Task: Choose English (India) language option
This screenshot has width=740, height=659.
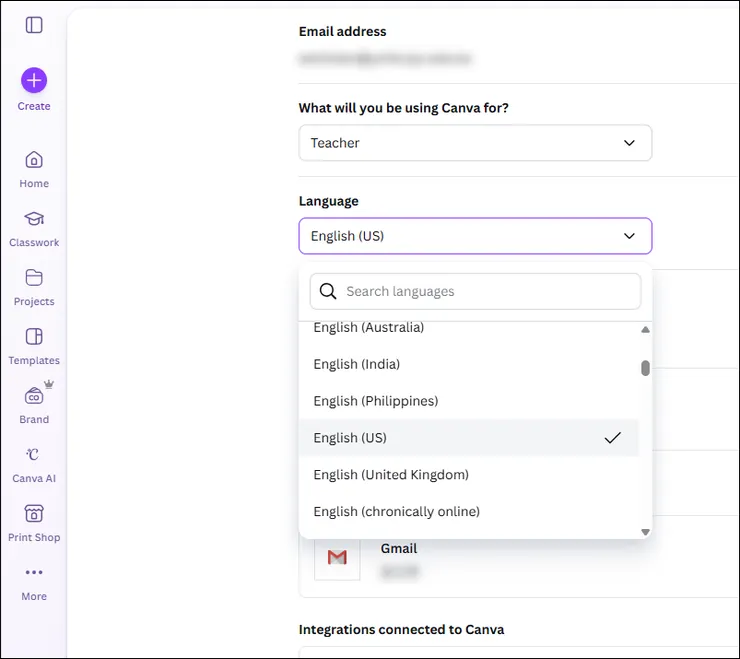Action: pyautogui.click(x=357, y=364)
